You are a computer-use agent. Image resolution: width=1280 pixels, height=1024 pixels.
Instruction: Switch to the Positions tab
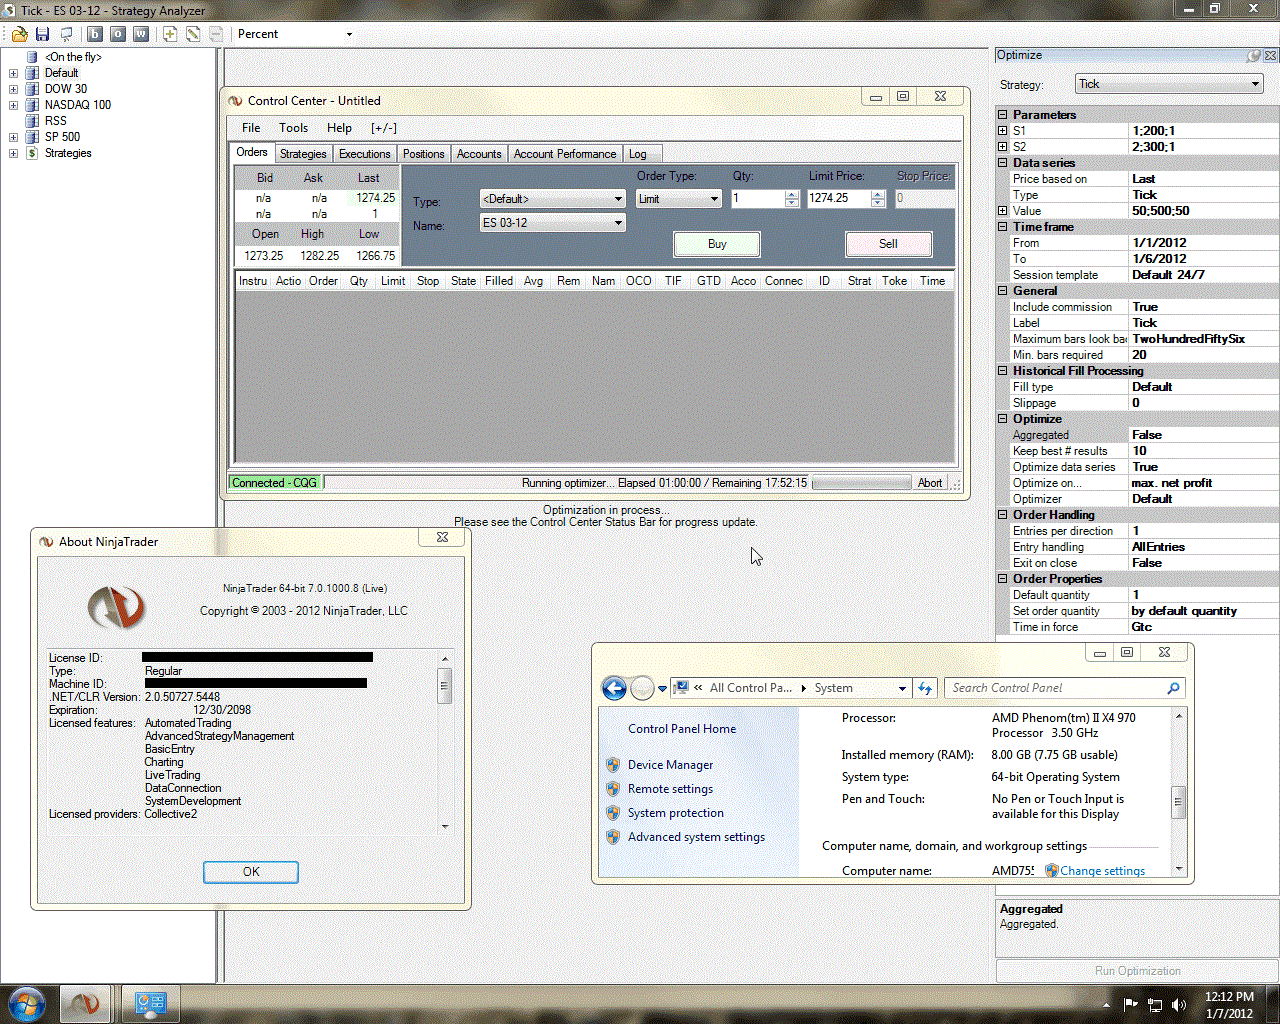click(424, 154)
